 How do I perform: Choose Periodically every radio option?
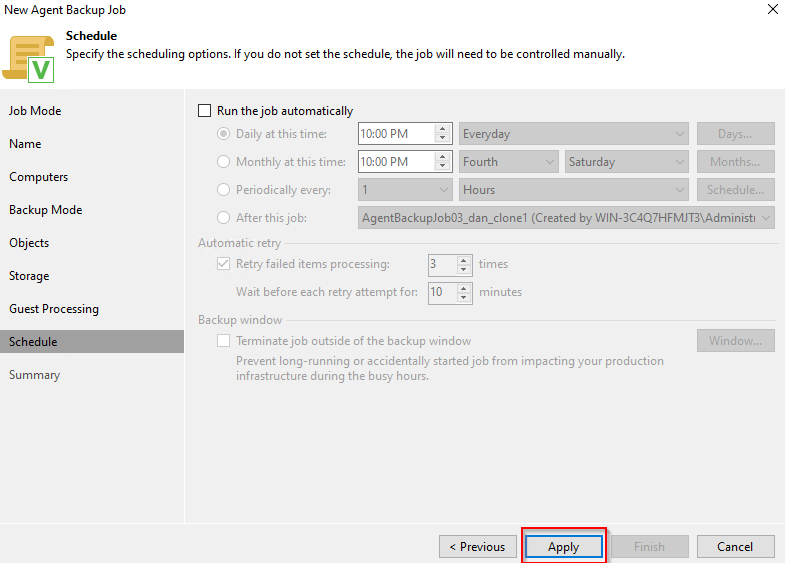pyautogui.click(x=223, y=190)
